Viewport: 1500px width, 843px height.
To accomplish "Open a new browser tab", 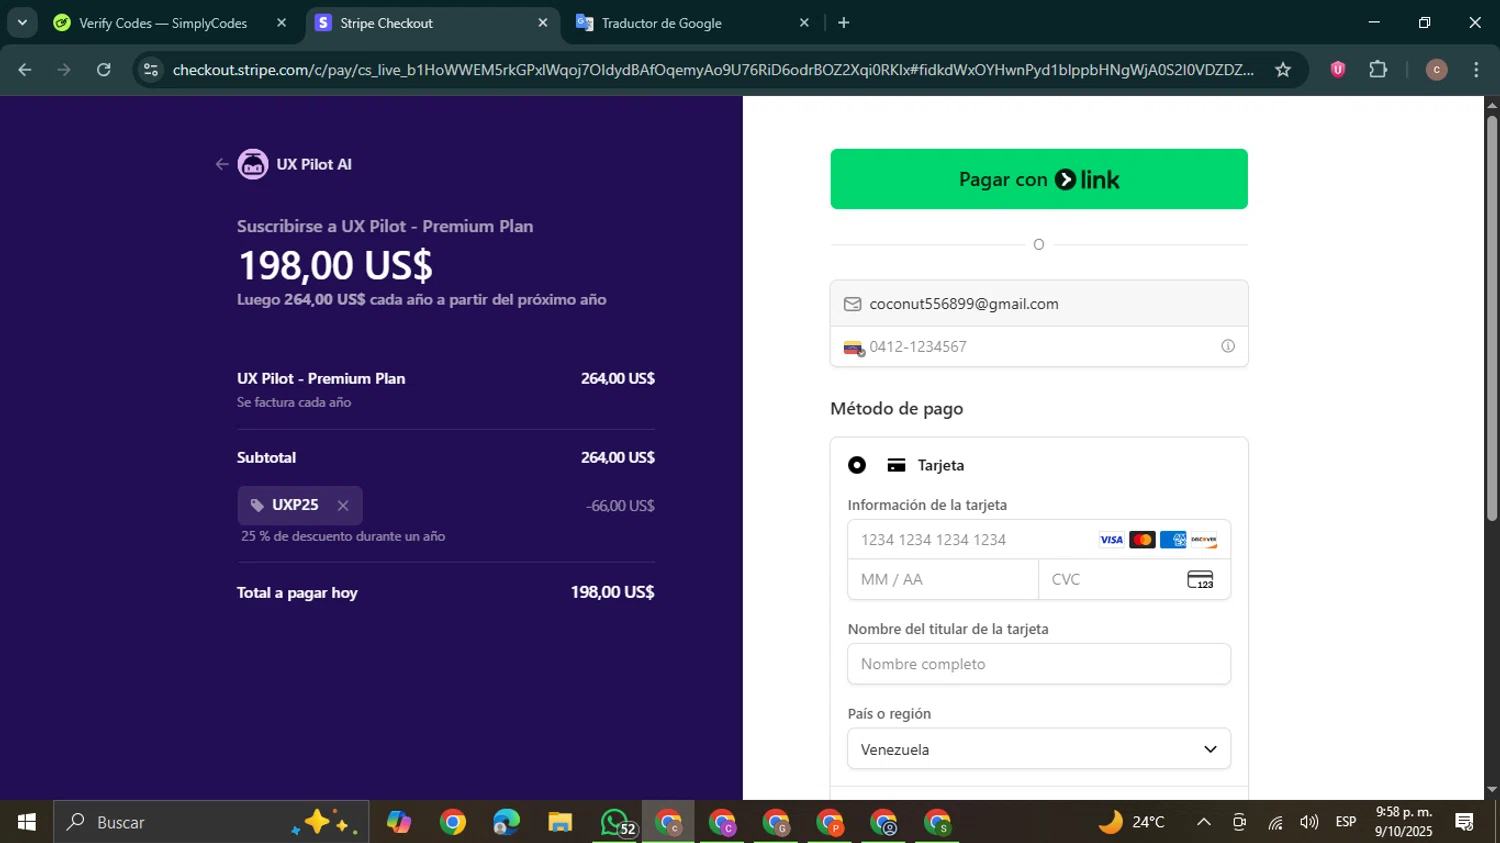I will point(844,23).
